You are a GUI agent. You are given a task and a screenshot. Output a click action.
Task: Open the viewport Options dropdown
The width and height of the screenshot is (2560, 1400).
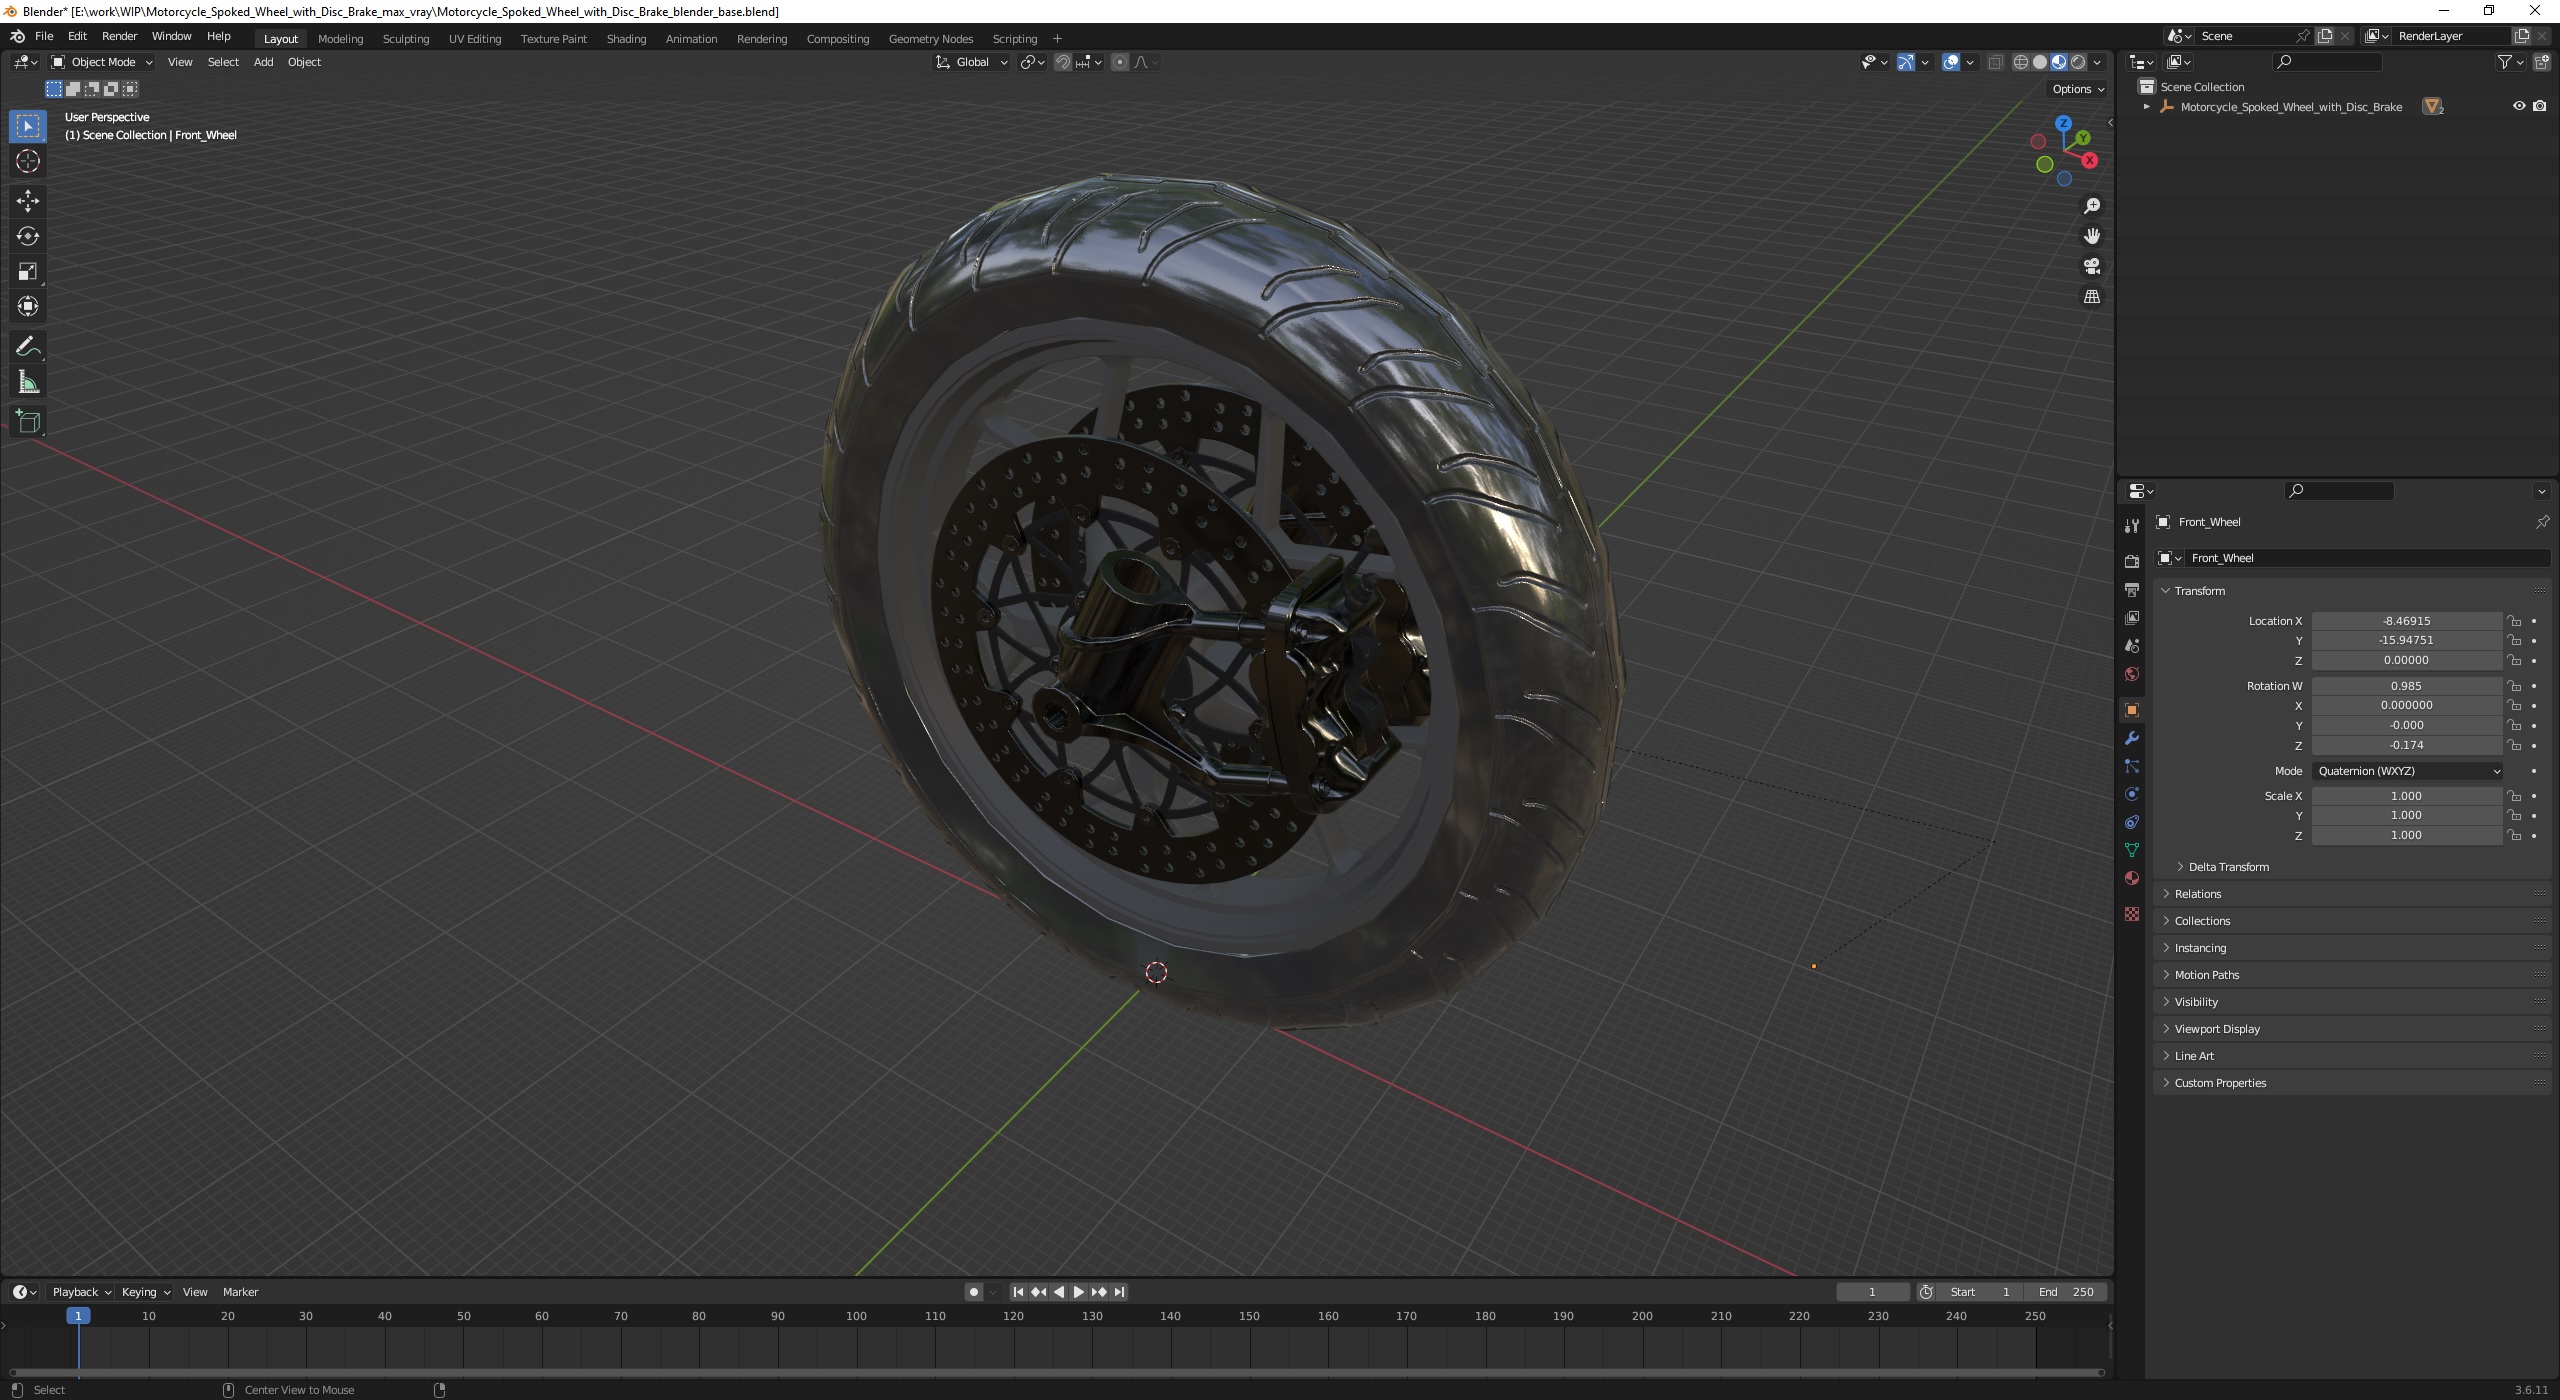pos(2078,89)
